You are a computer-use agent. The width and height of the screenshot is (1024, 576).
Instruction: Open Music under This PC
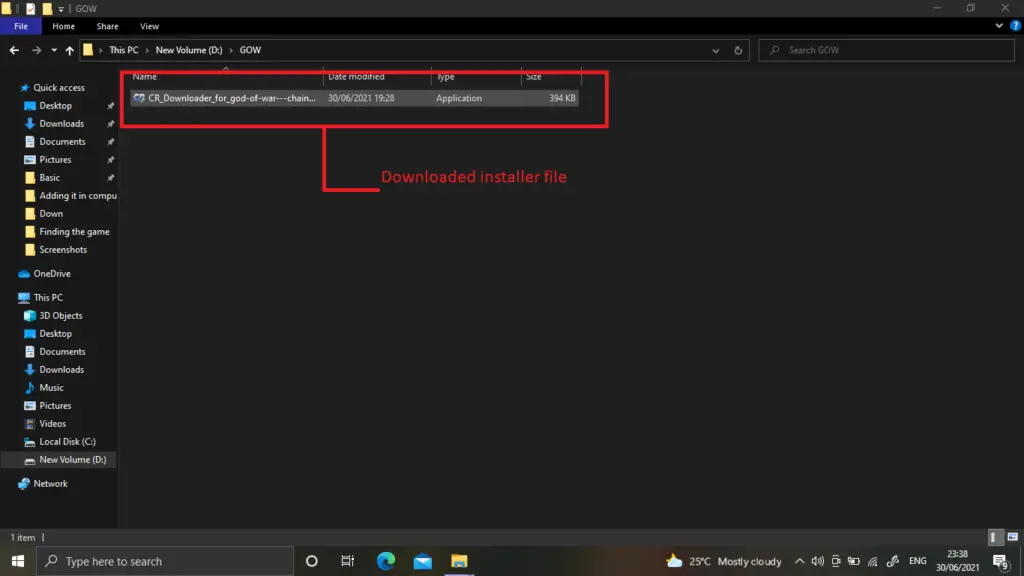pos(51,387)
